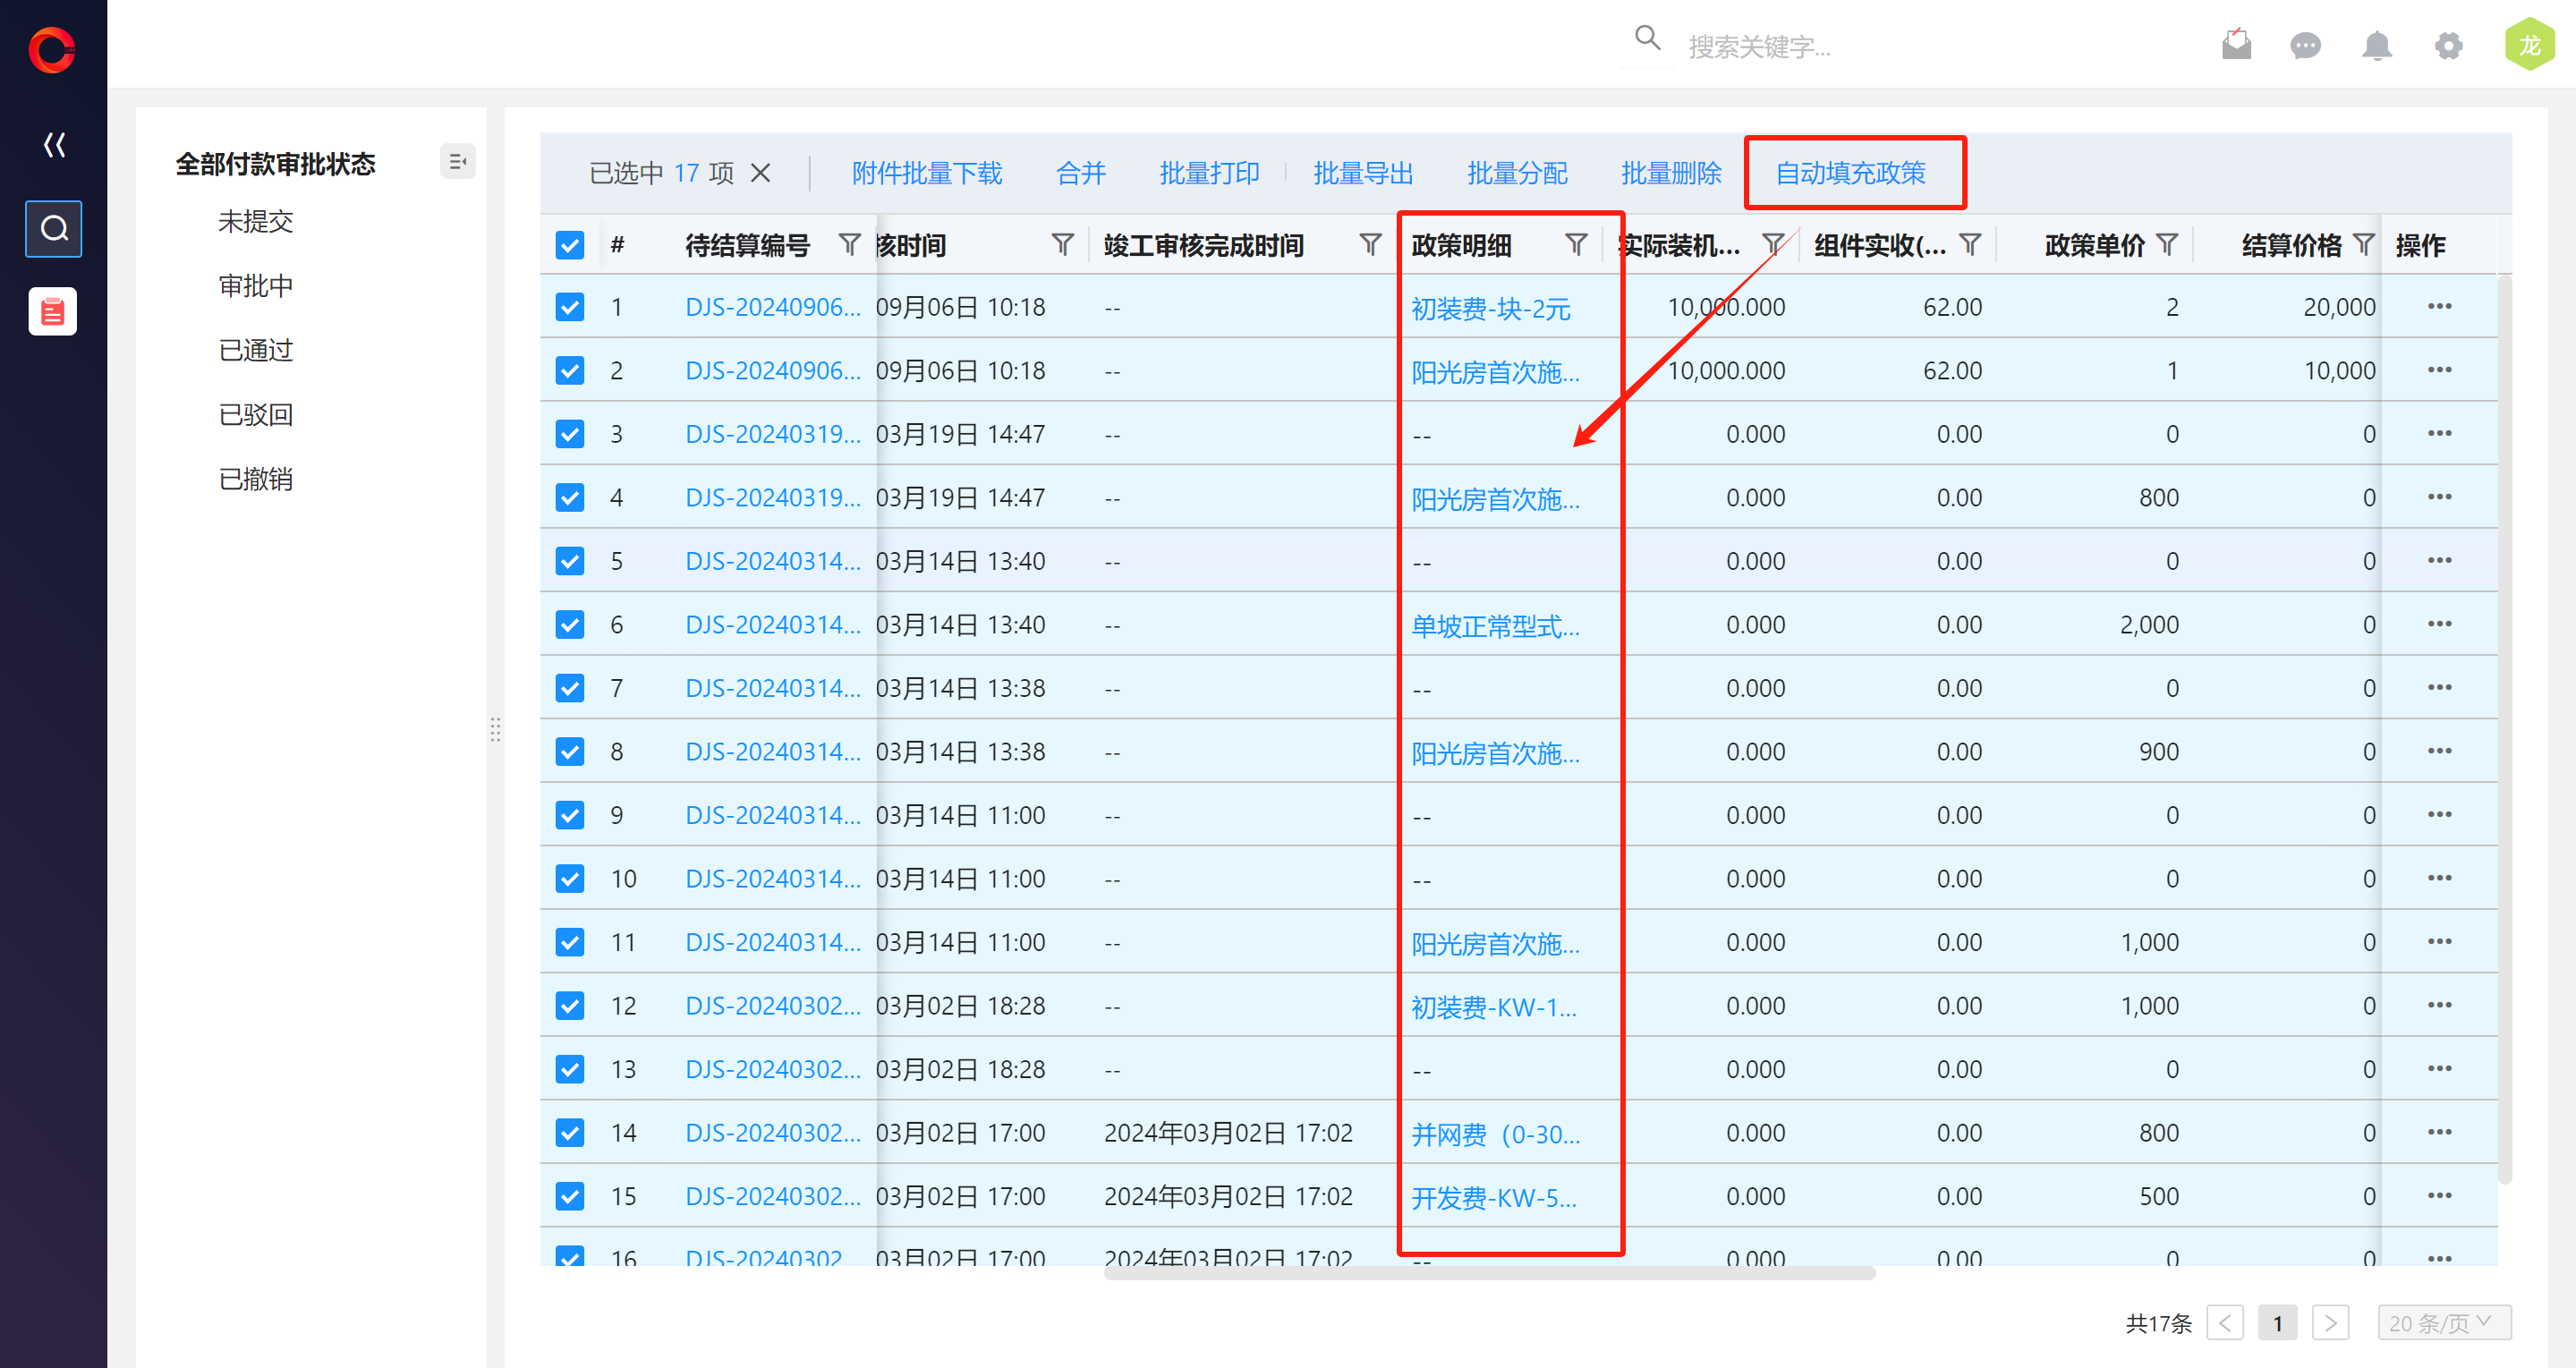Image resolution: width=2576 pixels, height=1368 pixels.
Task: Collapse the 全部付款审批状态 panel toggle
Action: [x=457, y=161]
